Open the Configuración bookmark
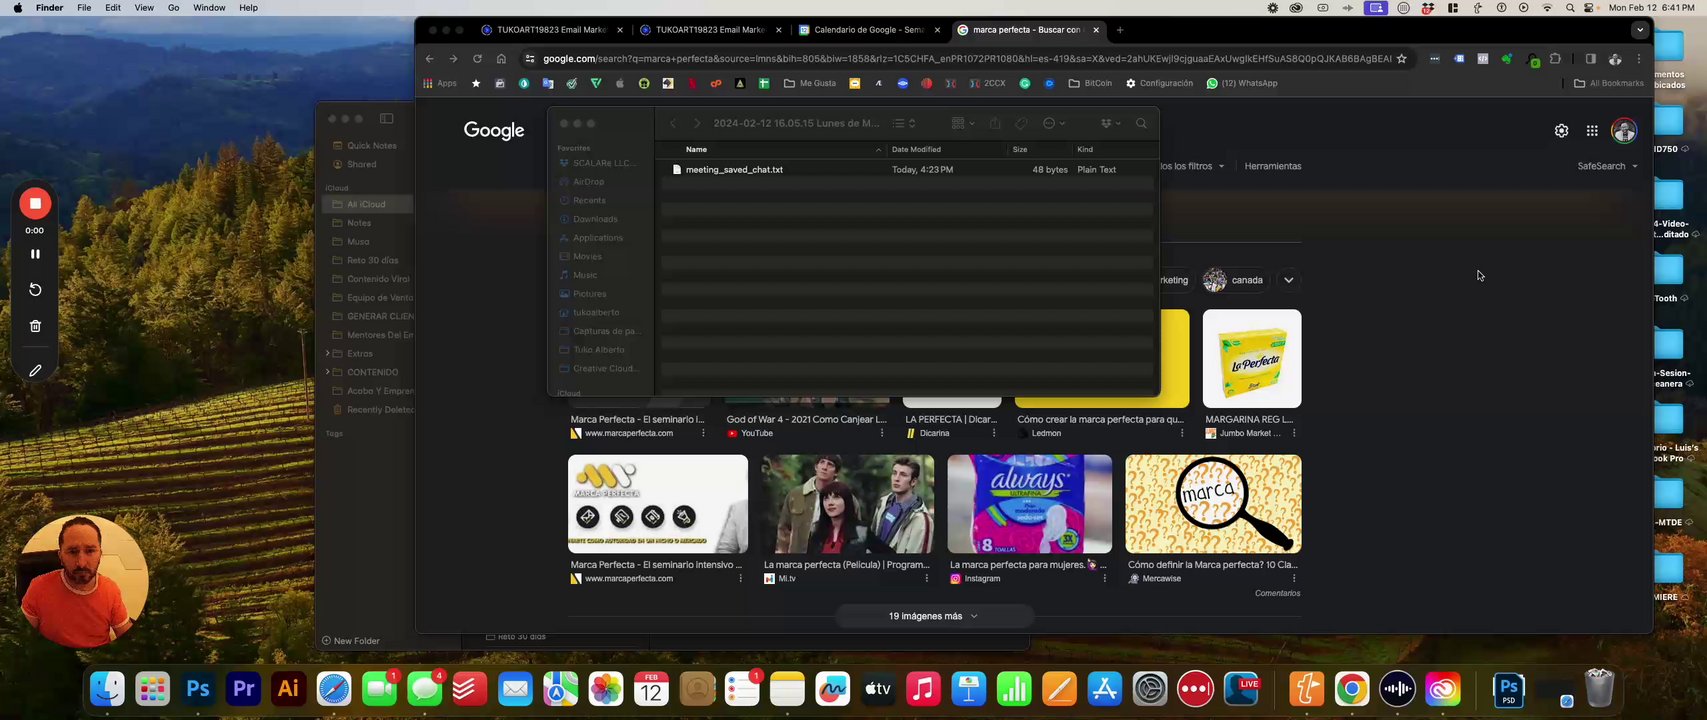 [1159, 83]
